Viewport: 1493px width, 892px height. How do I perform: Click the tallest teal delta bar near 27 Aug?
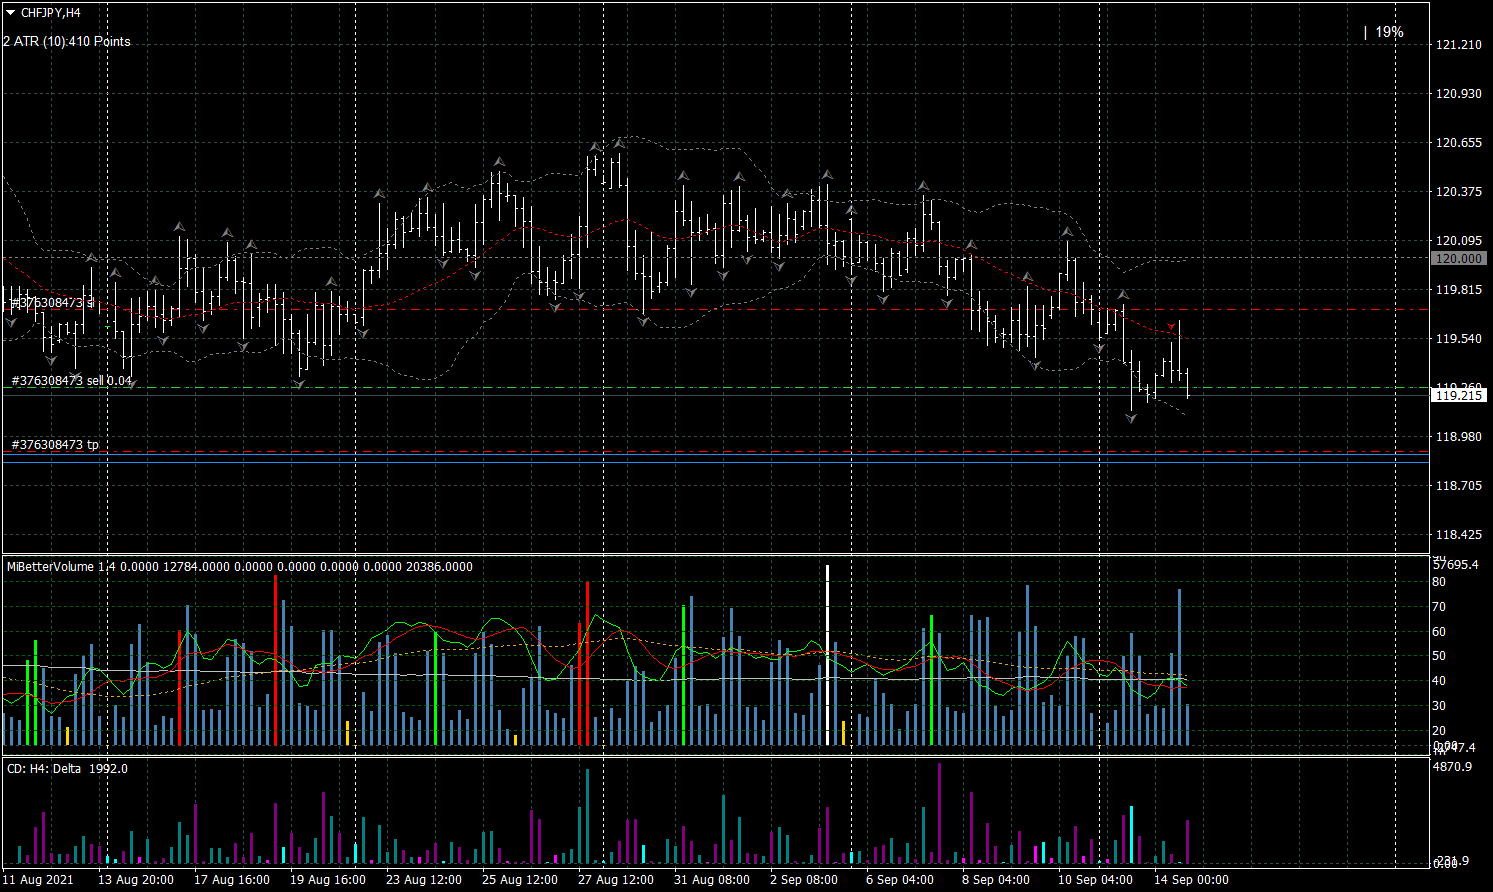[587, 815]
